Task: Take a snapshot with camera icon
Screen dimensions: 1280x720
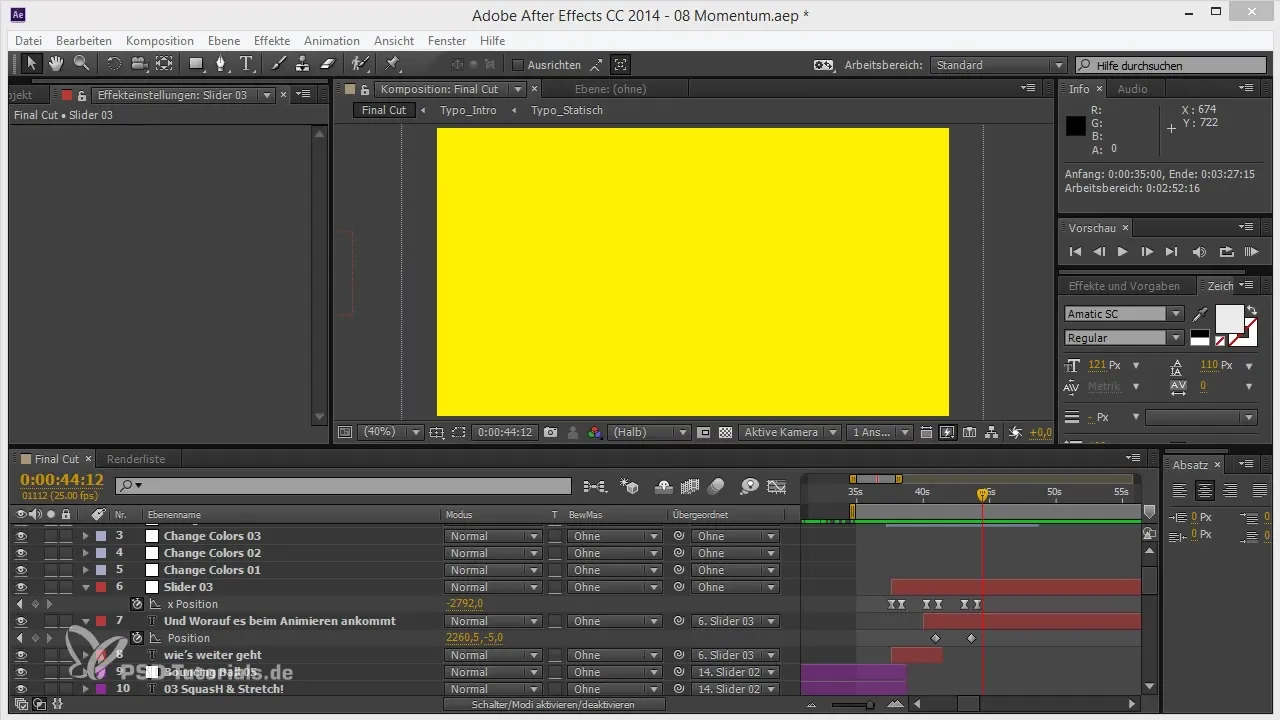Action: coord(551,433)
